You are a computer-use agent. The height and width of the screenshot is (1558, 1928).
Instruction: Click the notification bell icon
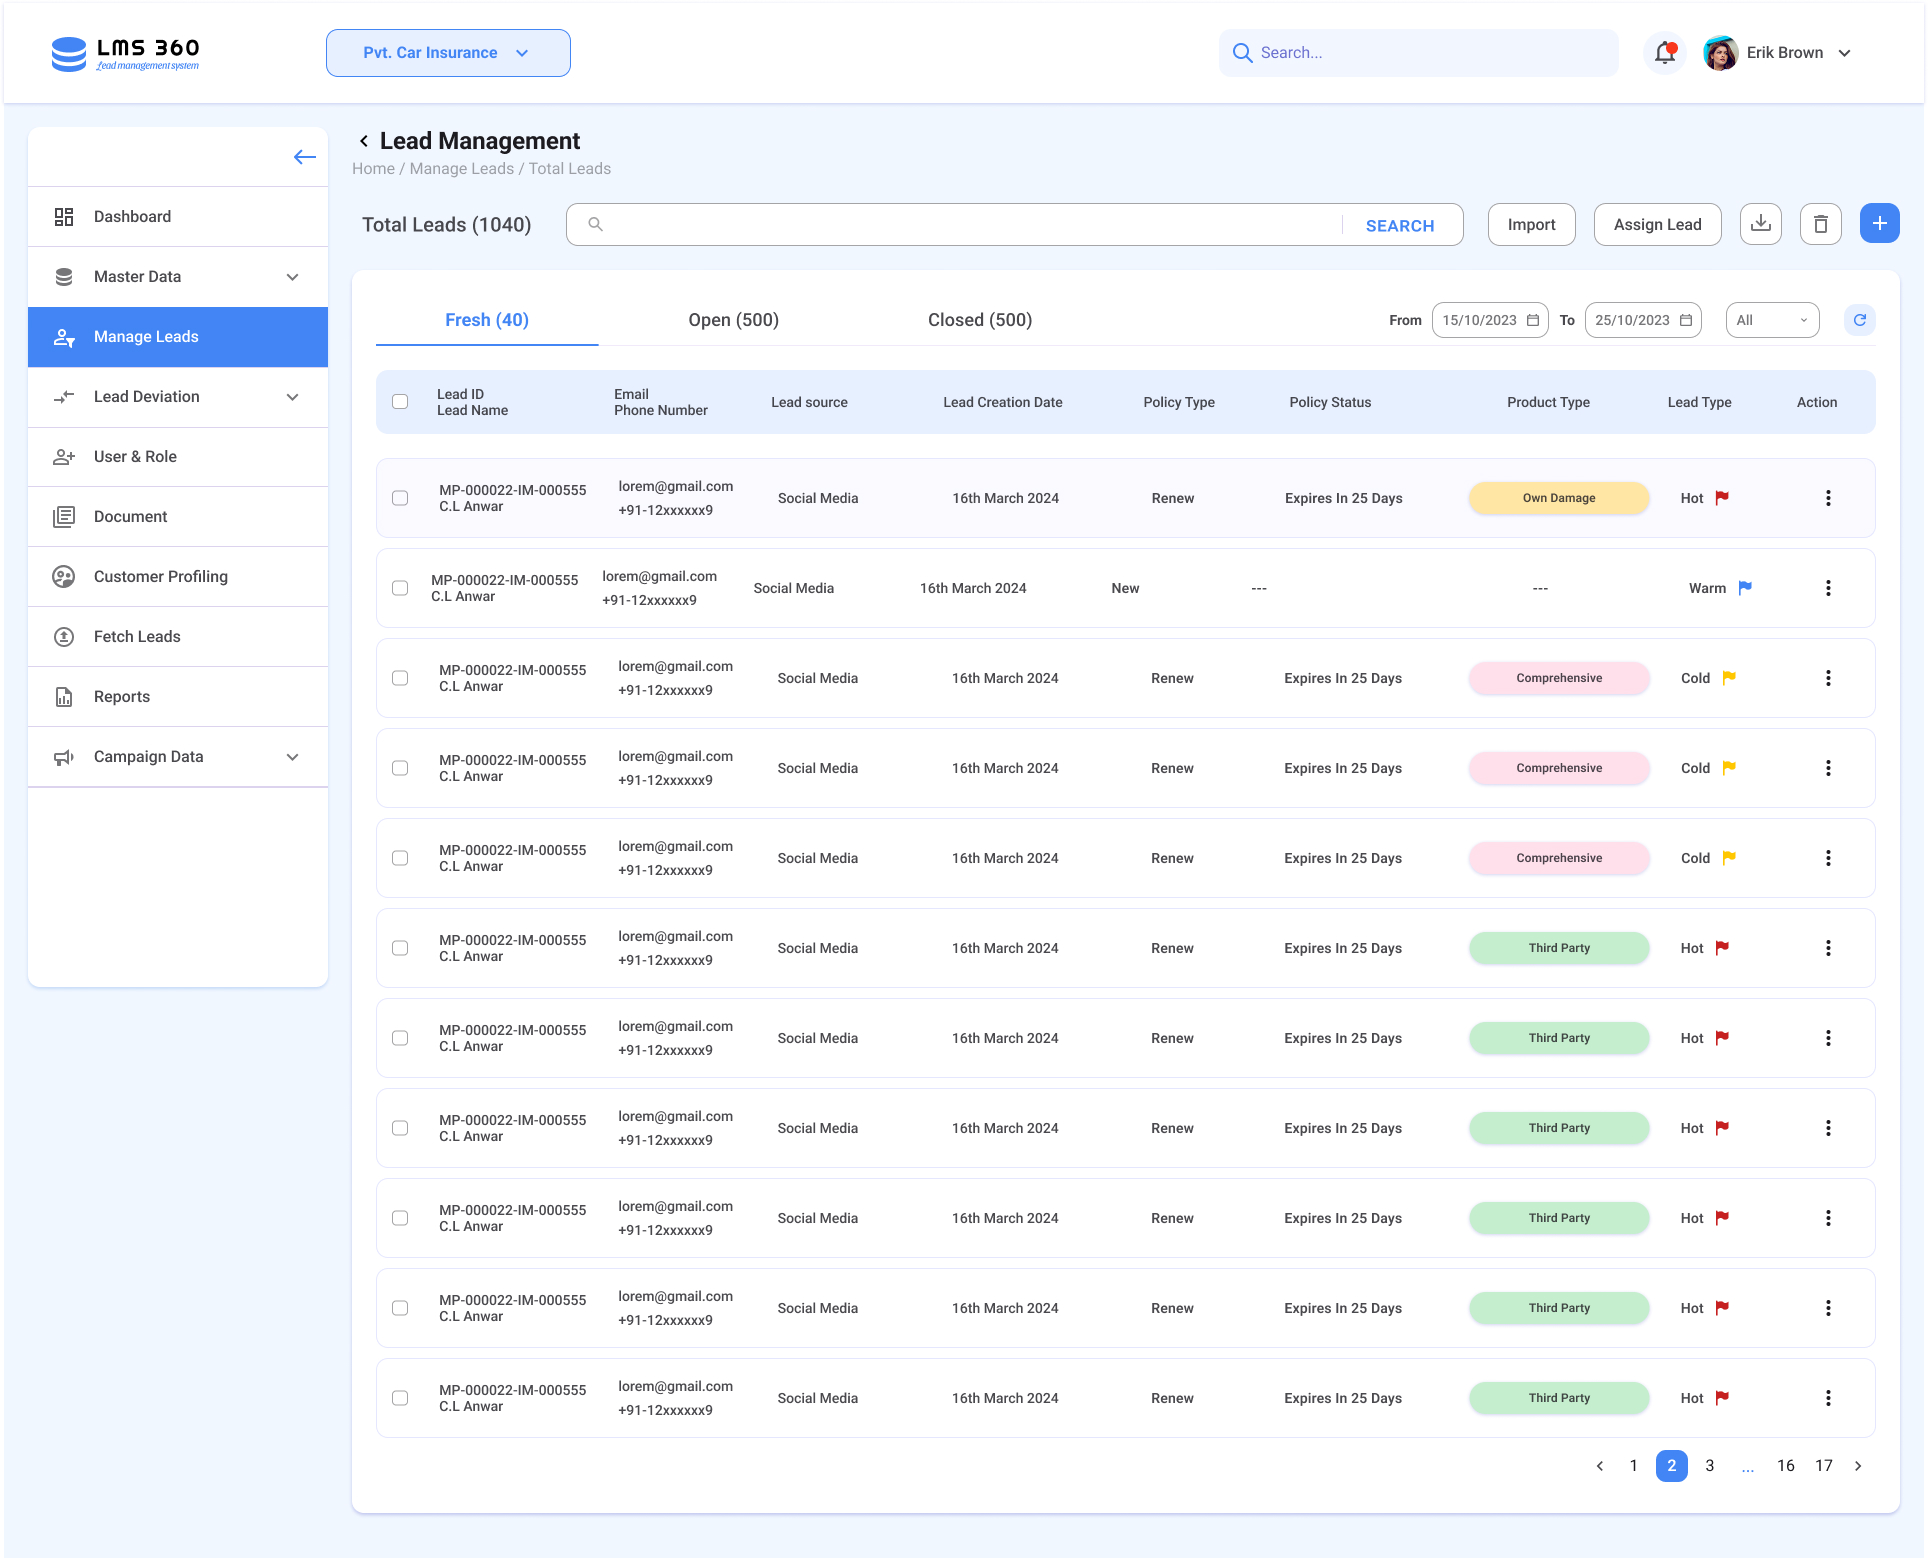point(1665,53)
